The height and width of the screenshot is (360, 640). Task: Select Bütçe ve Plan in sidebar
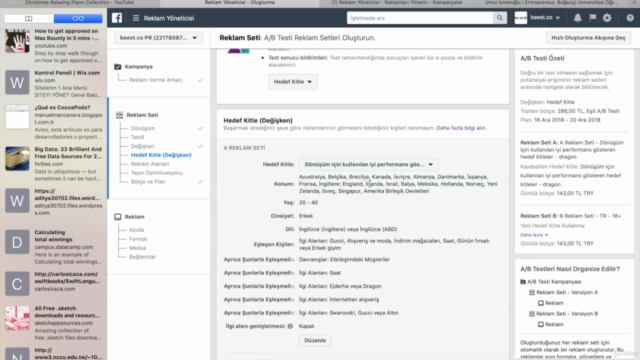148,182
